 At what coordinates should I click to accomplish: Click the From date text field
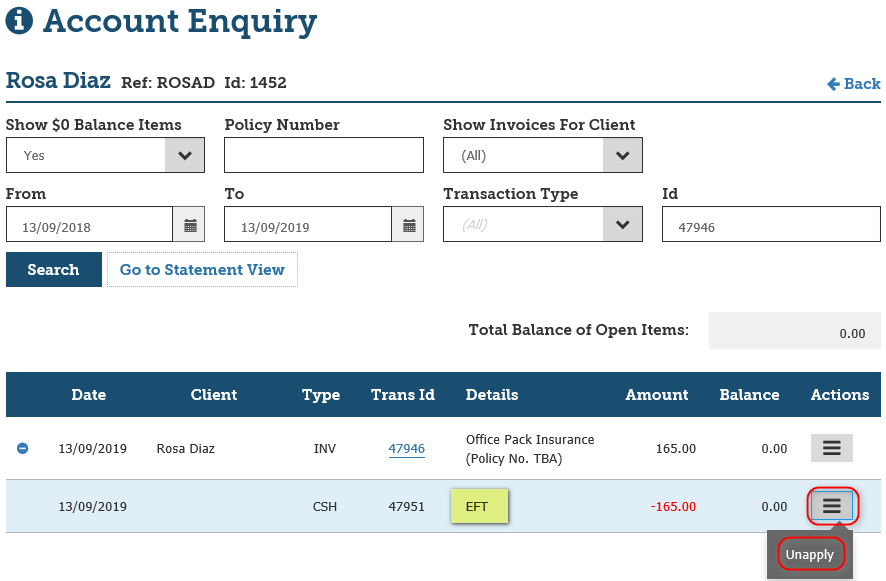coord(90,226)
